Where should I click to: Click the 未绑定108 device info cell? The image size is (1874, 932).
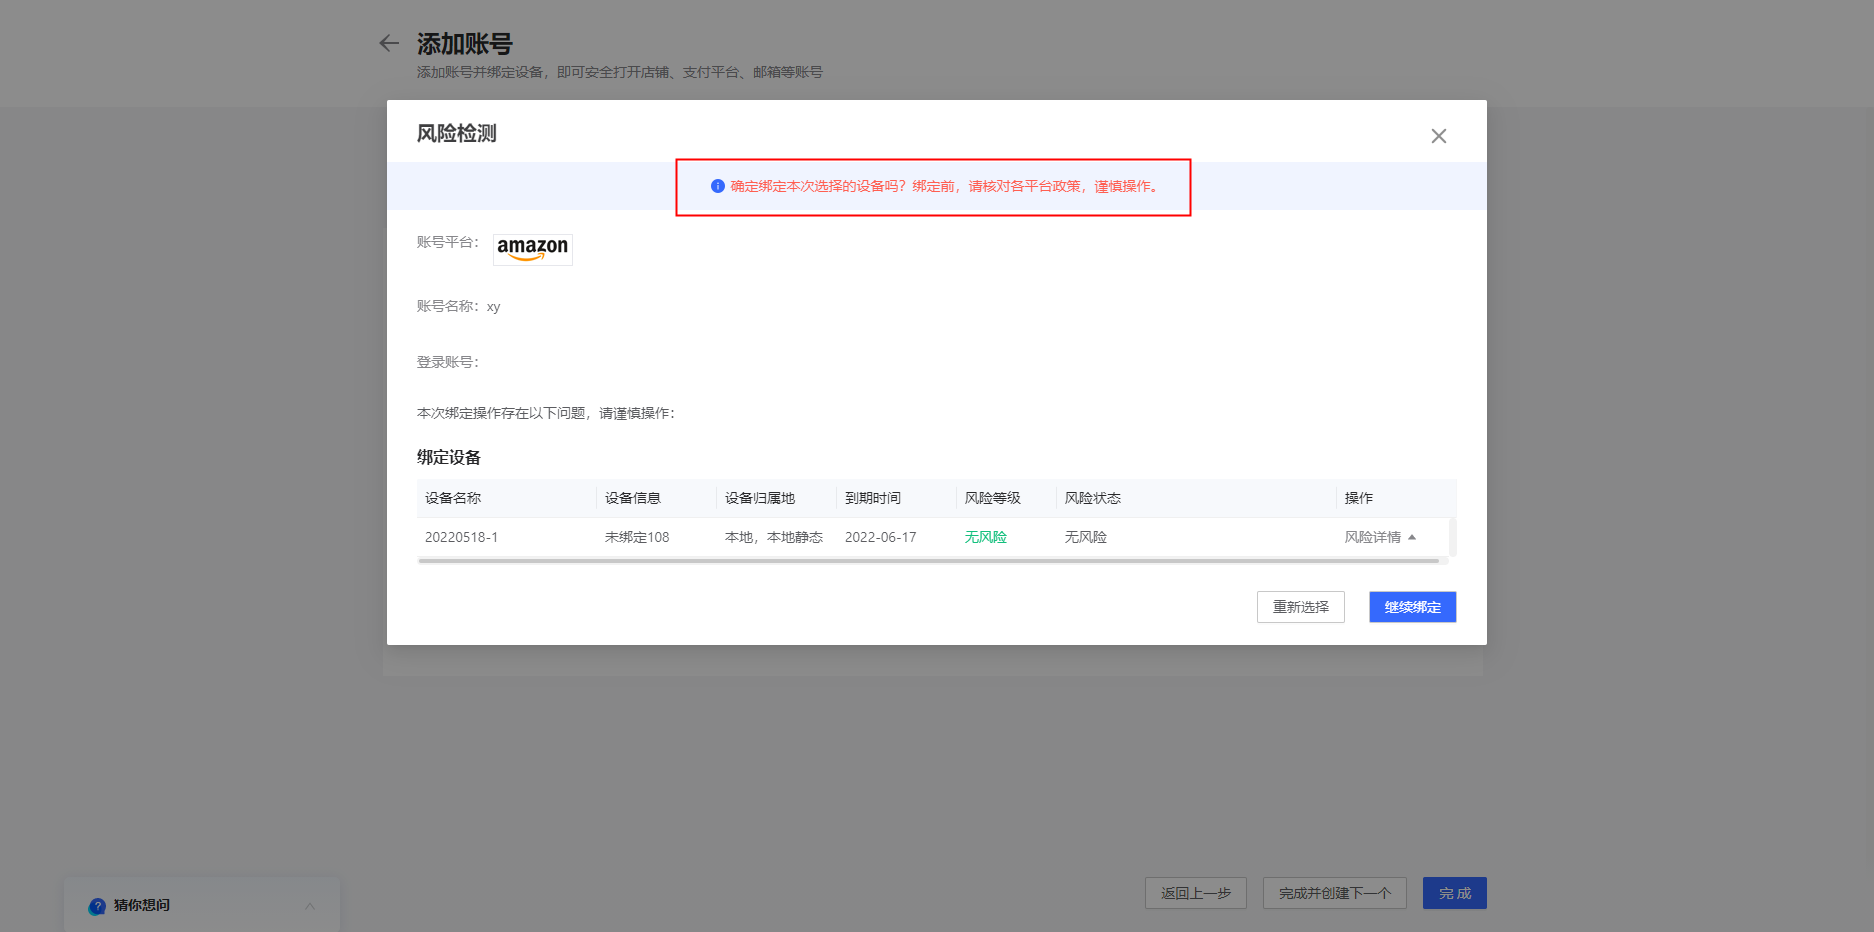[x=637, y=536]
